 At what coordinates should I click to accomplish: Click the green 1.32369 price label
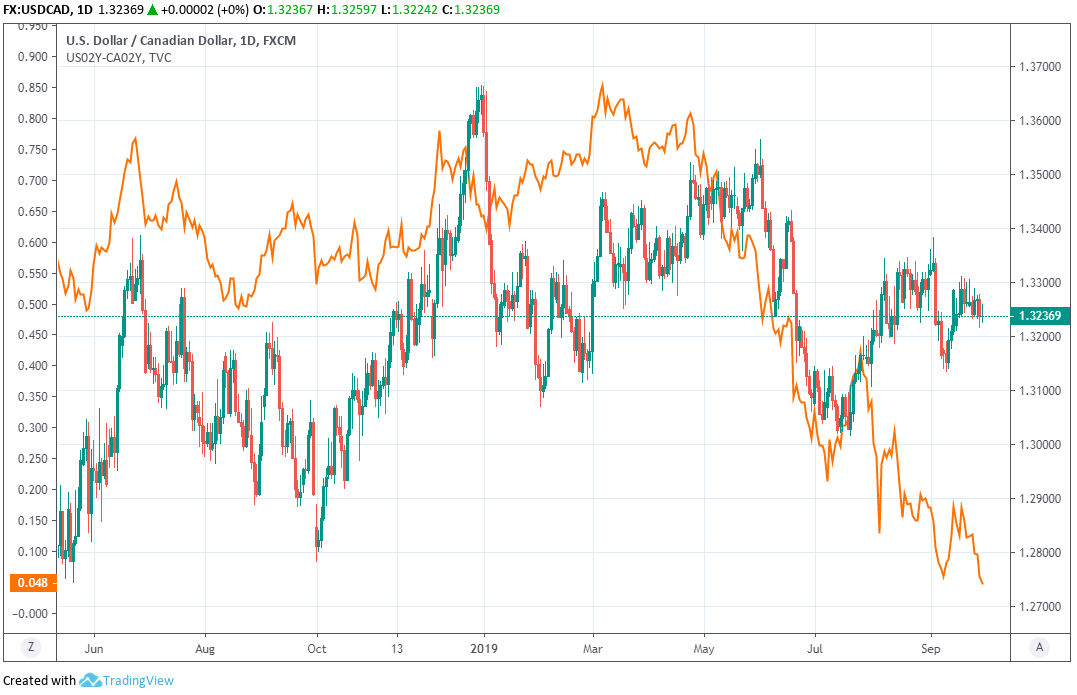click(1041, 316)
